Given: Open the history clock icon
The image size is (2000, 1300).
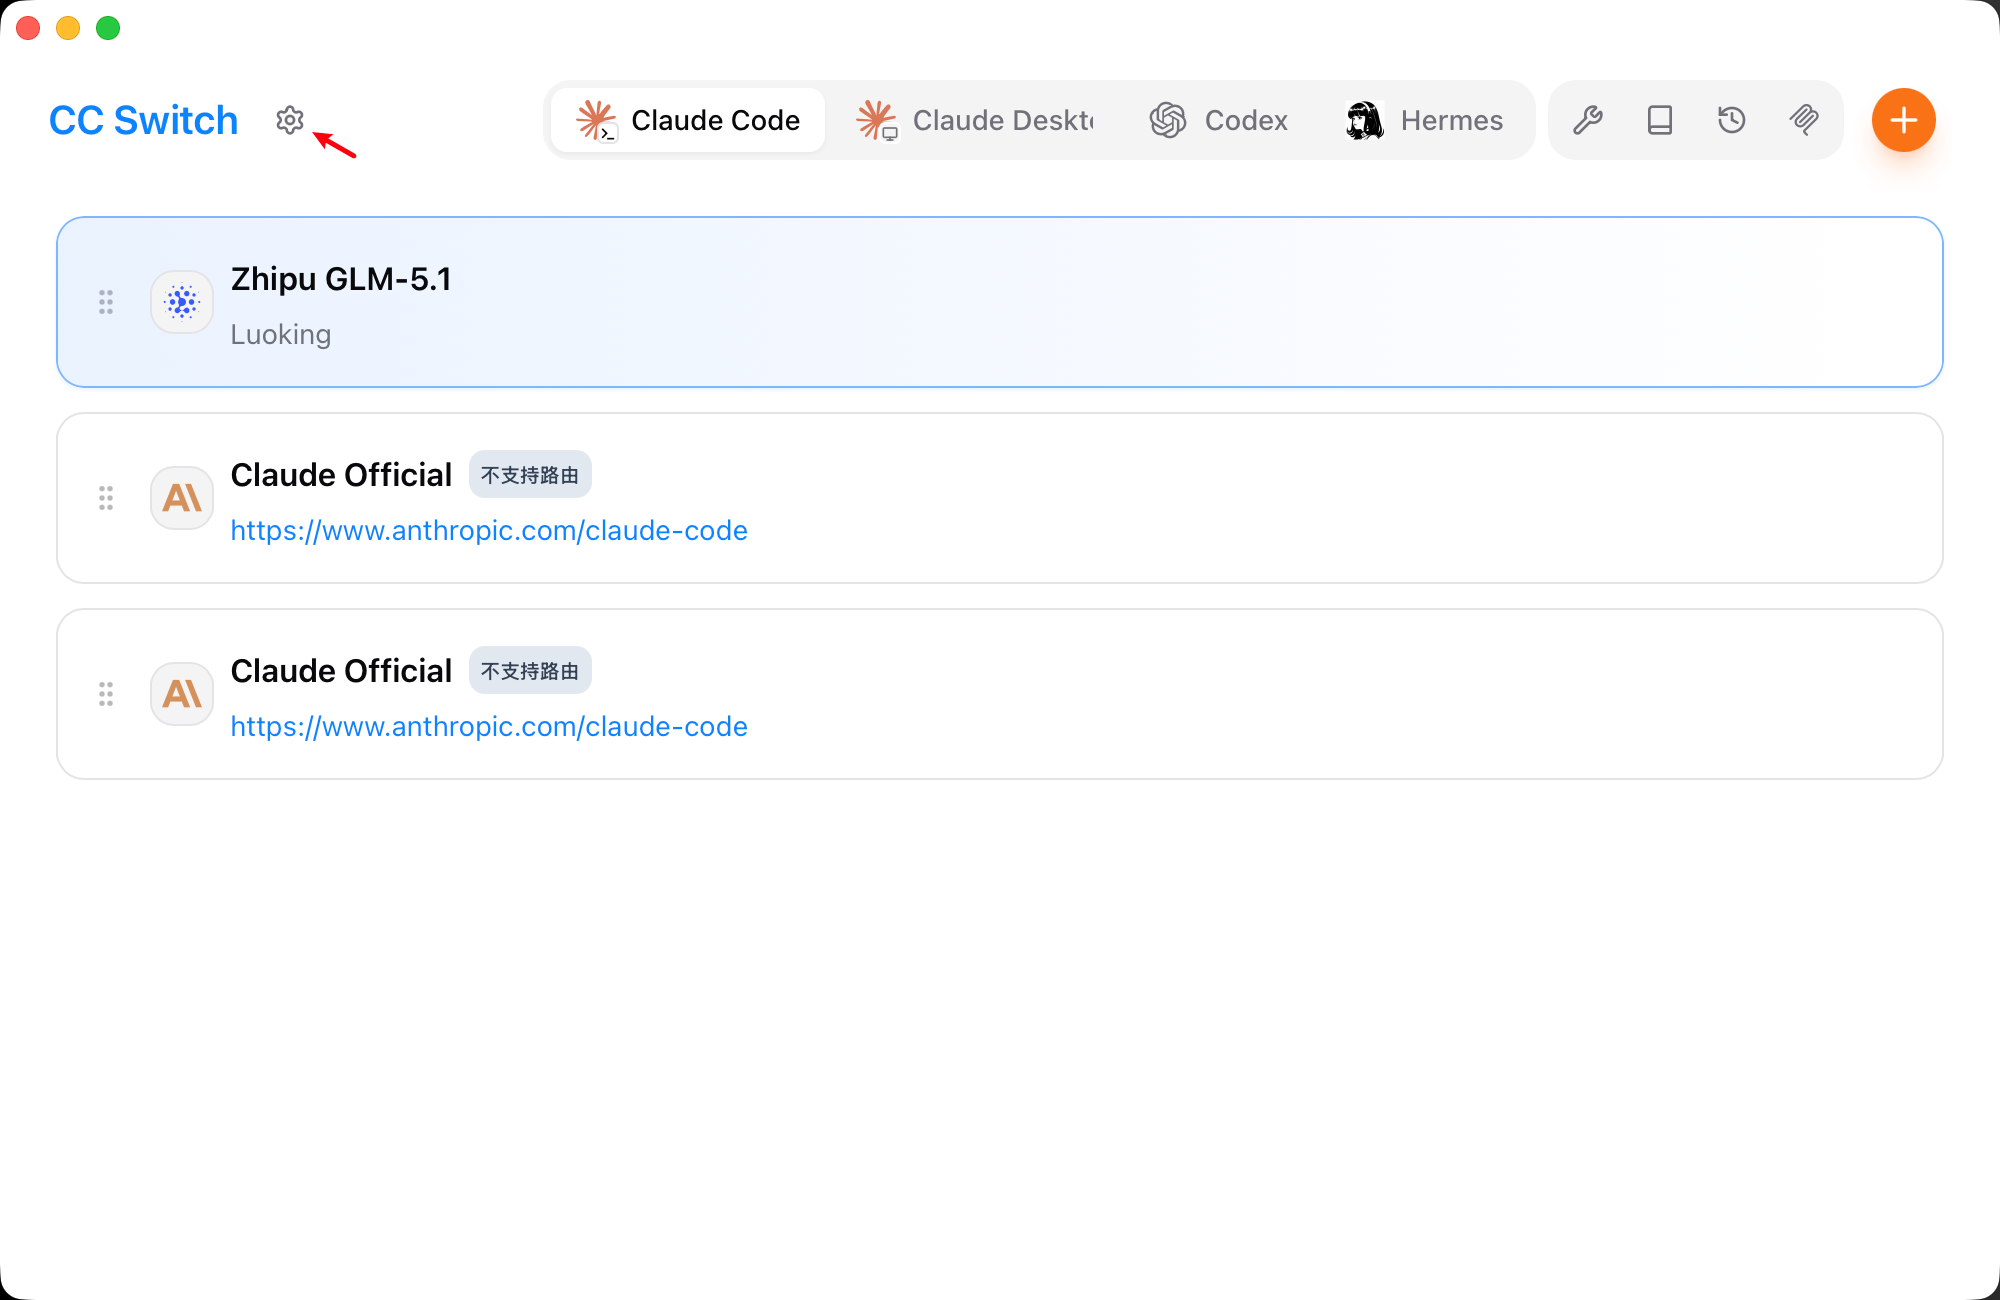Looking at the screenshot, I should pos(1732,120).
